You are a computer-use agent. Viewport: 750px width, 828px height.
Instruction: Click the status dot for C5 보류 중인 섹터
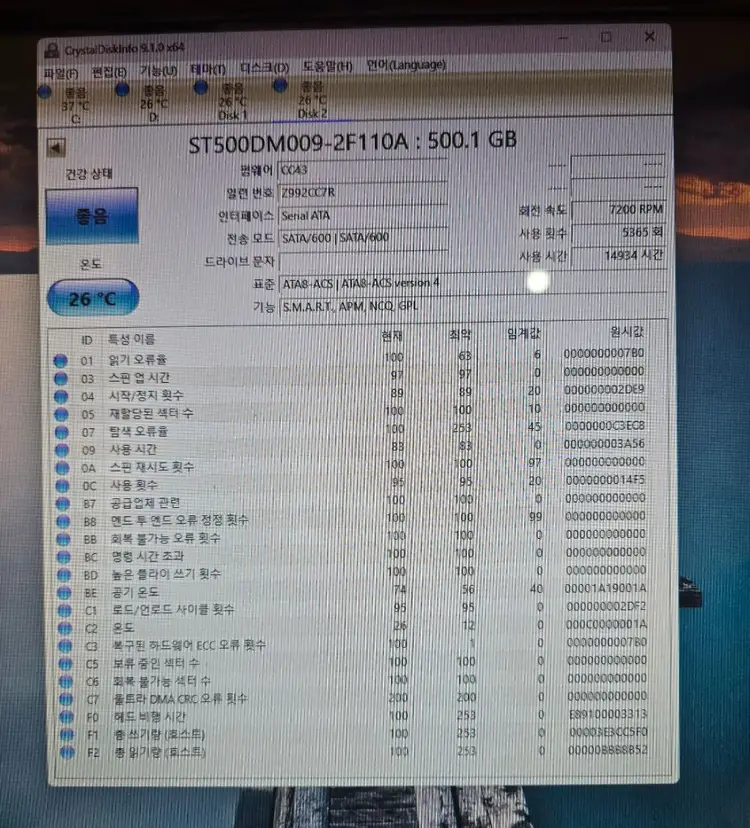coord(65,664)
